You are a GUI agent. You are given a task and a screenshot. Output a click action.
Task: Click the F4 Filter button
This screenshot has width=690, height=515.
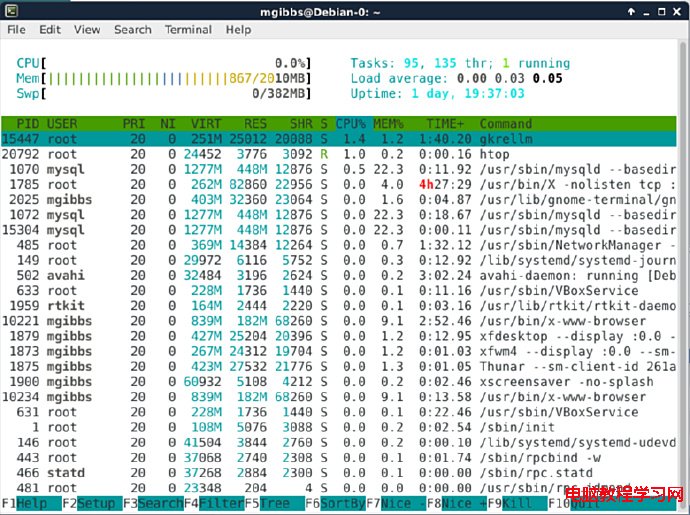pos(214,503)
